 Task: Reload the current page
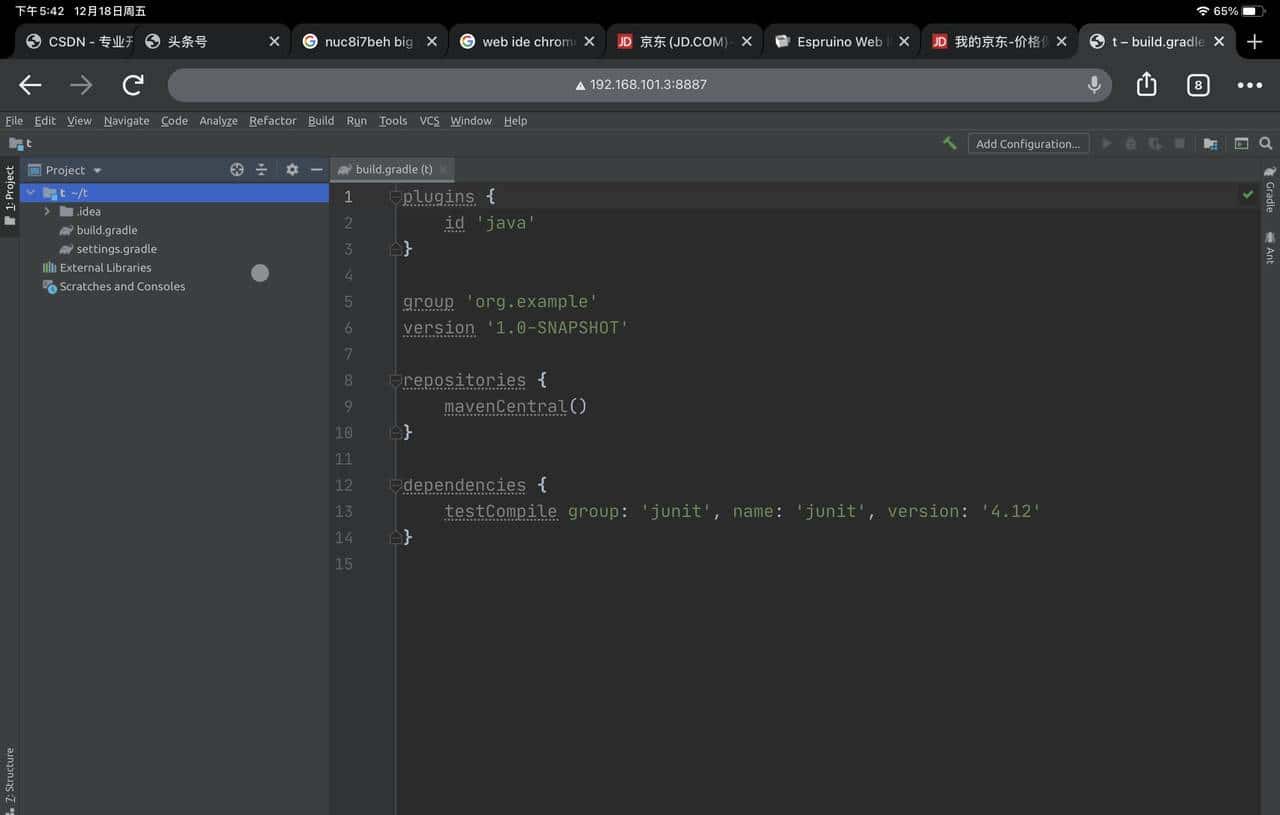tap(132, 85)
